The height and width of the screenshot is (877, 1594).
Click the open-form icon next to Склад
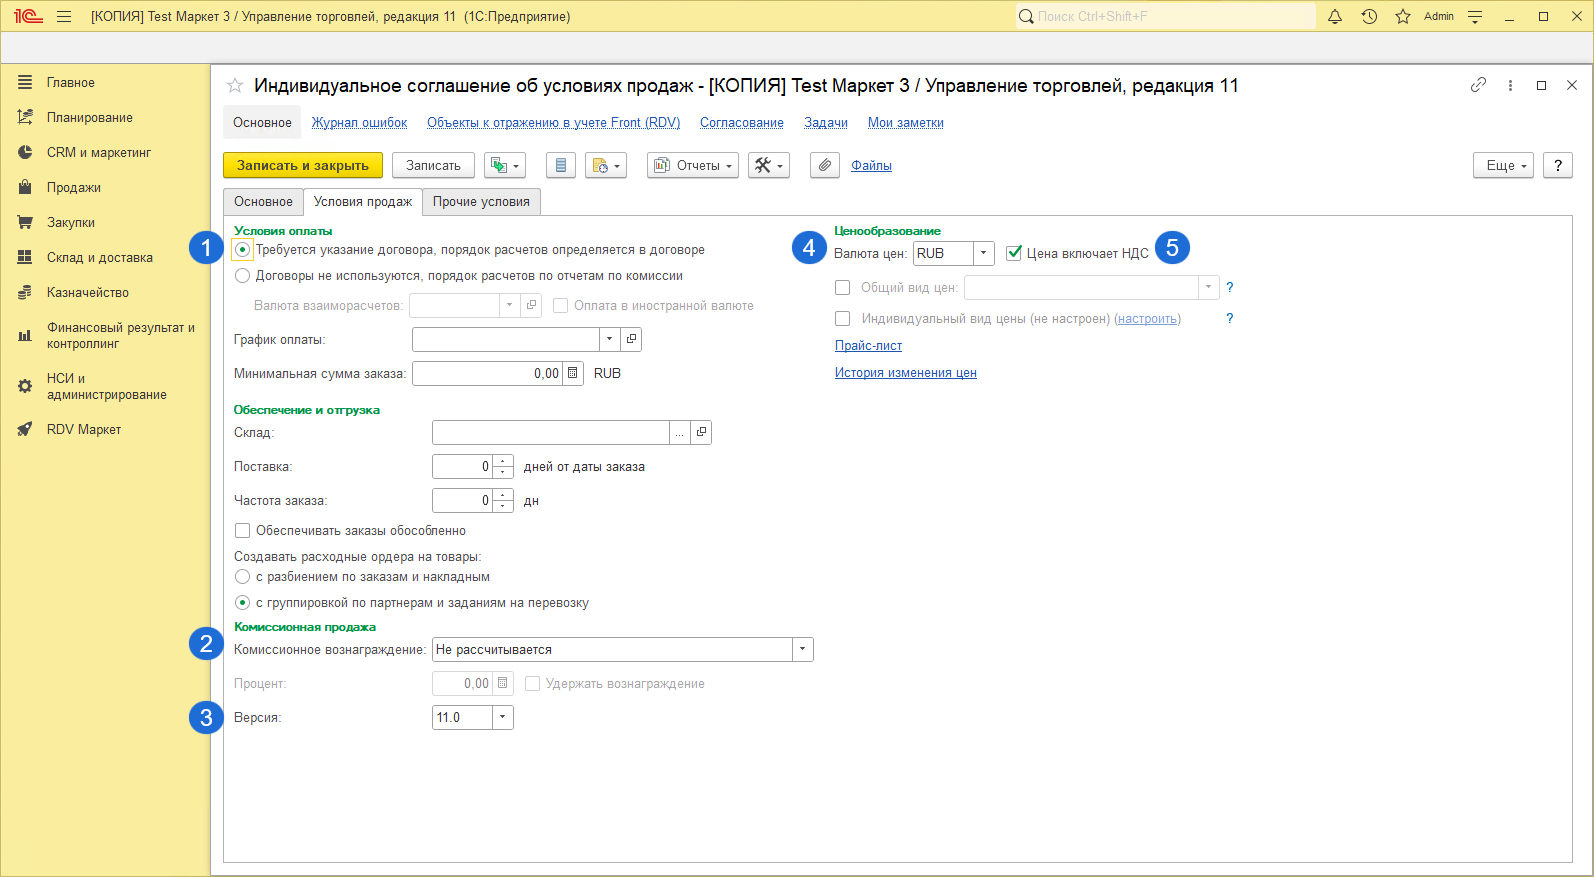(701, 432)
